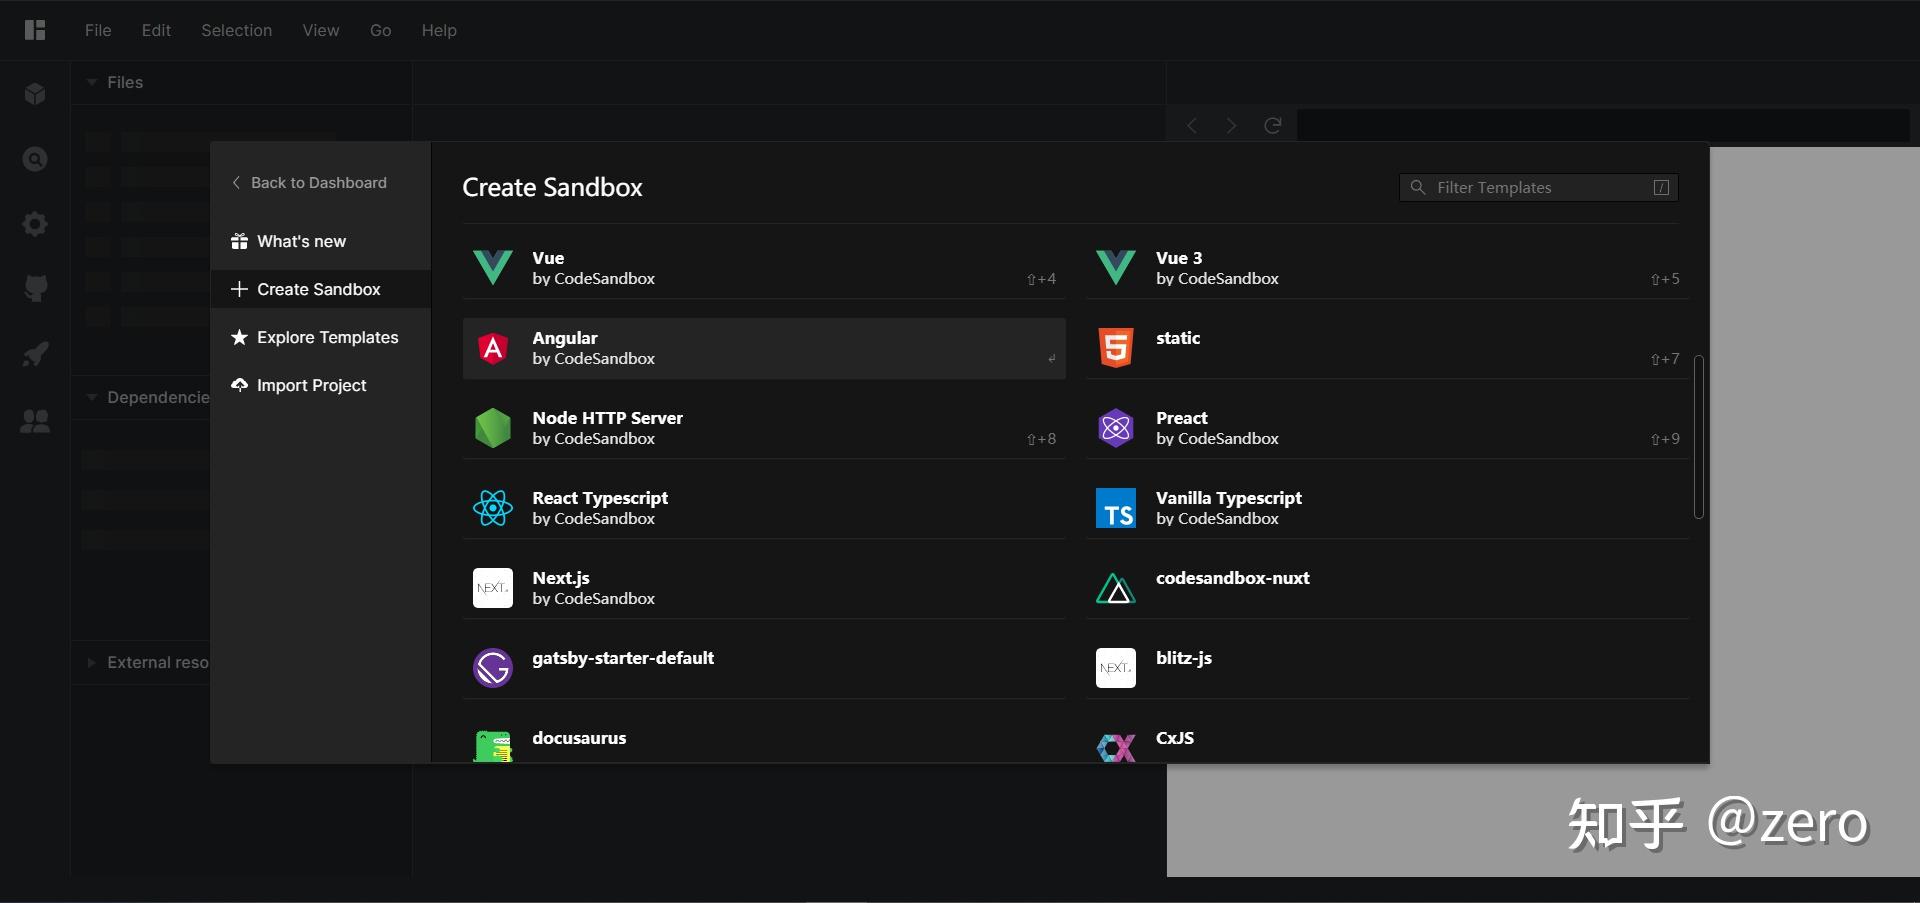The width and height of the screenshot is (1920, 903).
Task: Select the React Typescript name
Action: 600,498
